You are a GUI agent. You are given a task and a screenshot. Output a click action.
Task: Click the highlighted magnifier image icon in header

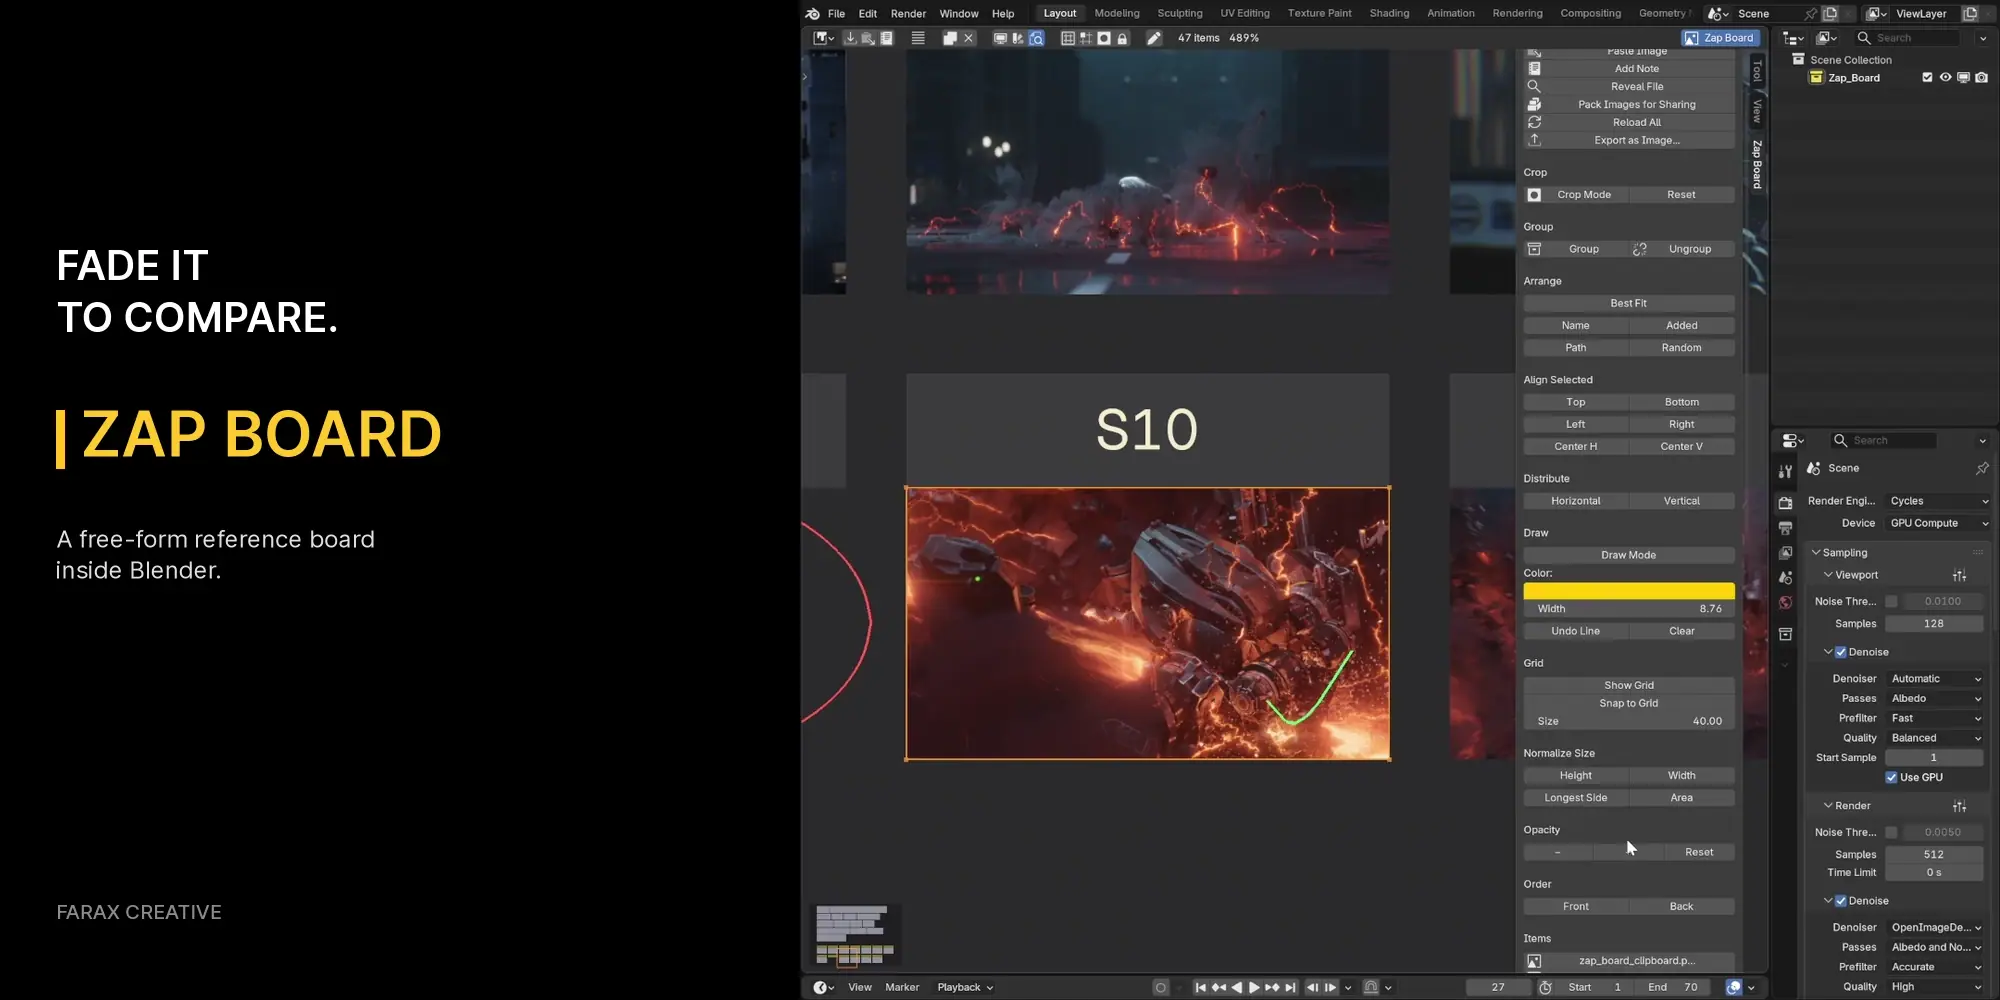tap(1036, 38)
